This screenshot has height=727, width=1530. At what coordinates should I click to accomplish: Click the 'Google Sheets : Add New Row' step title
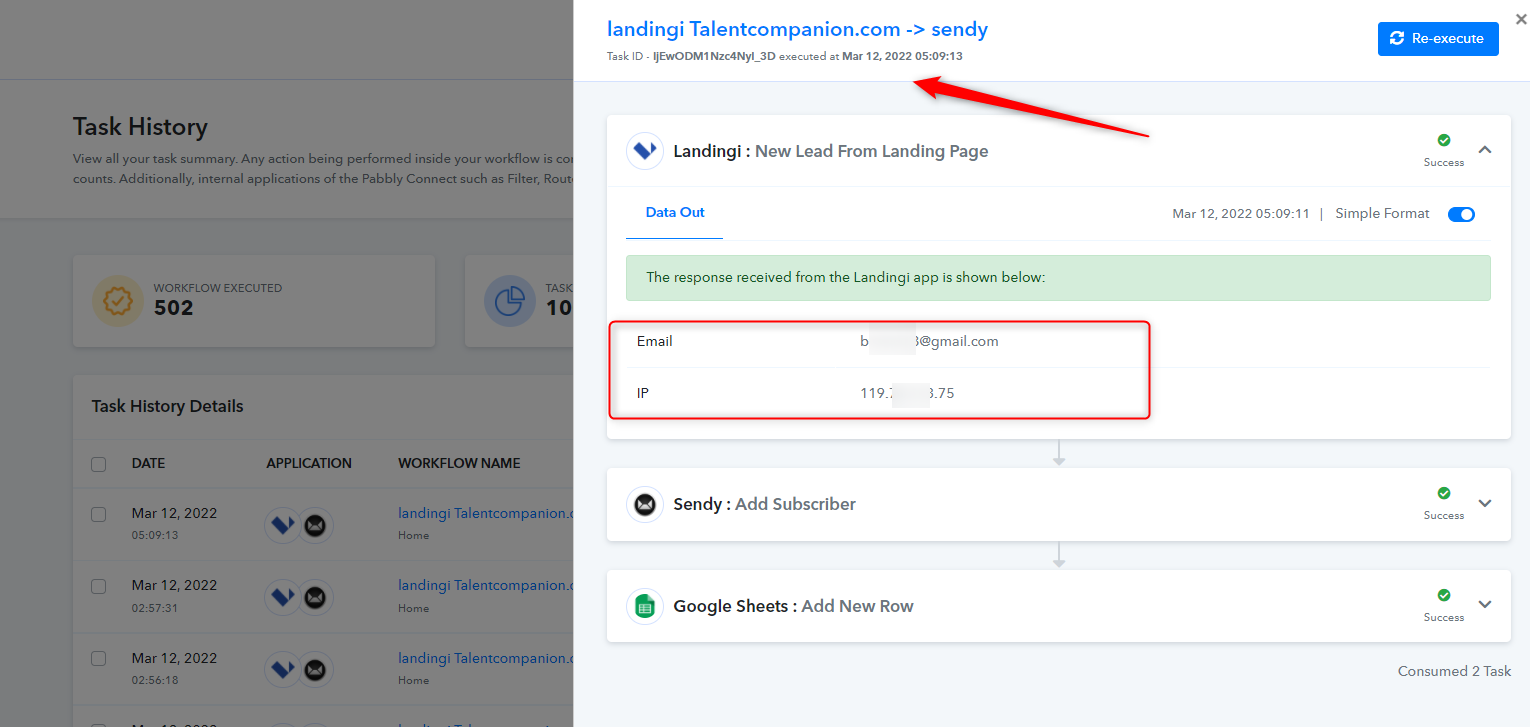point(794,606)
